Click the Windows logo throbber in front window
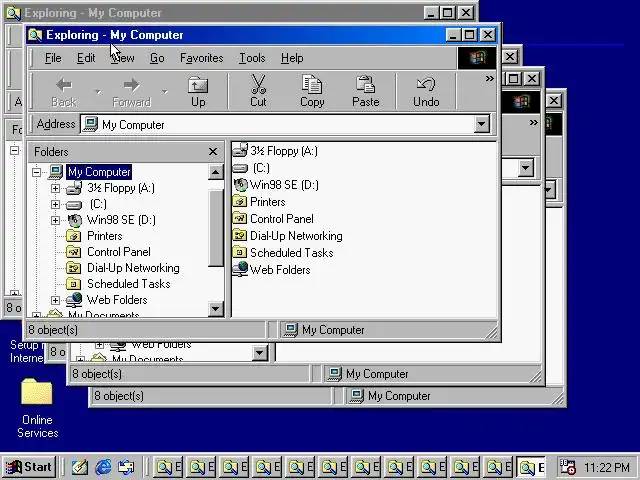Image resolution: width=640 pixels, height=480 pixels. [x=477, y=58]
